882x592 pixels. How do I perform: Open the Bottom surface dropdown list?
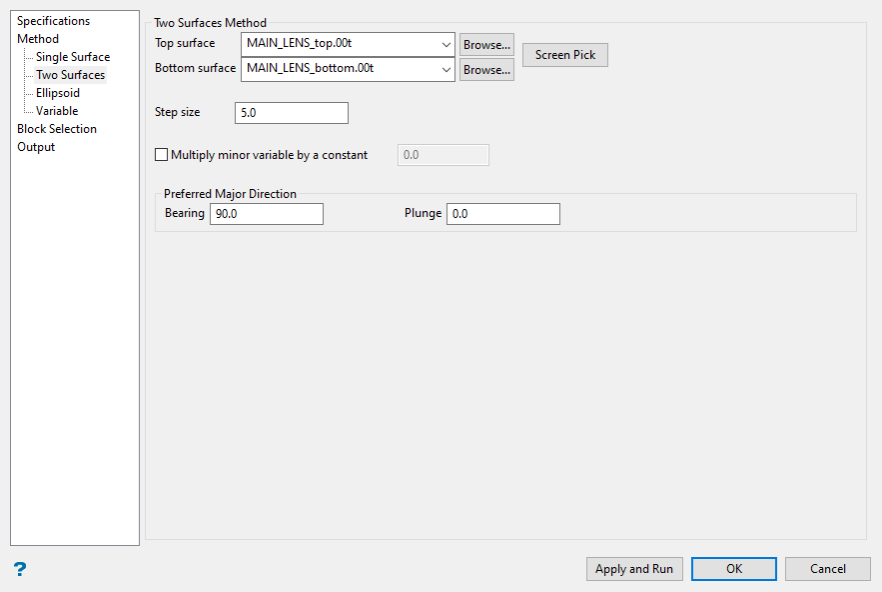click(x=446, y=70)
